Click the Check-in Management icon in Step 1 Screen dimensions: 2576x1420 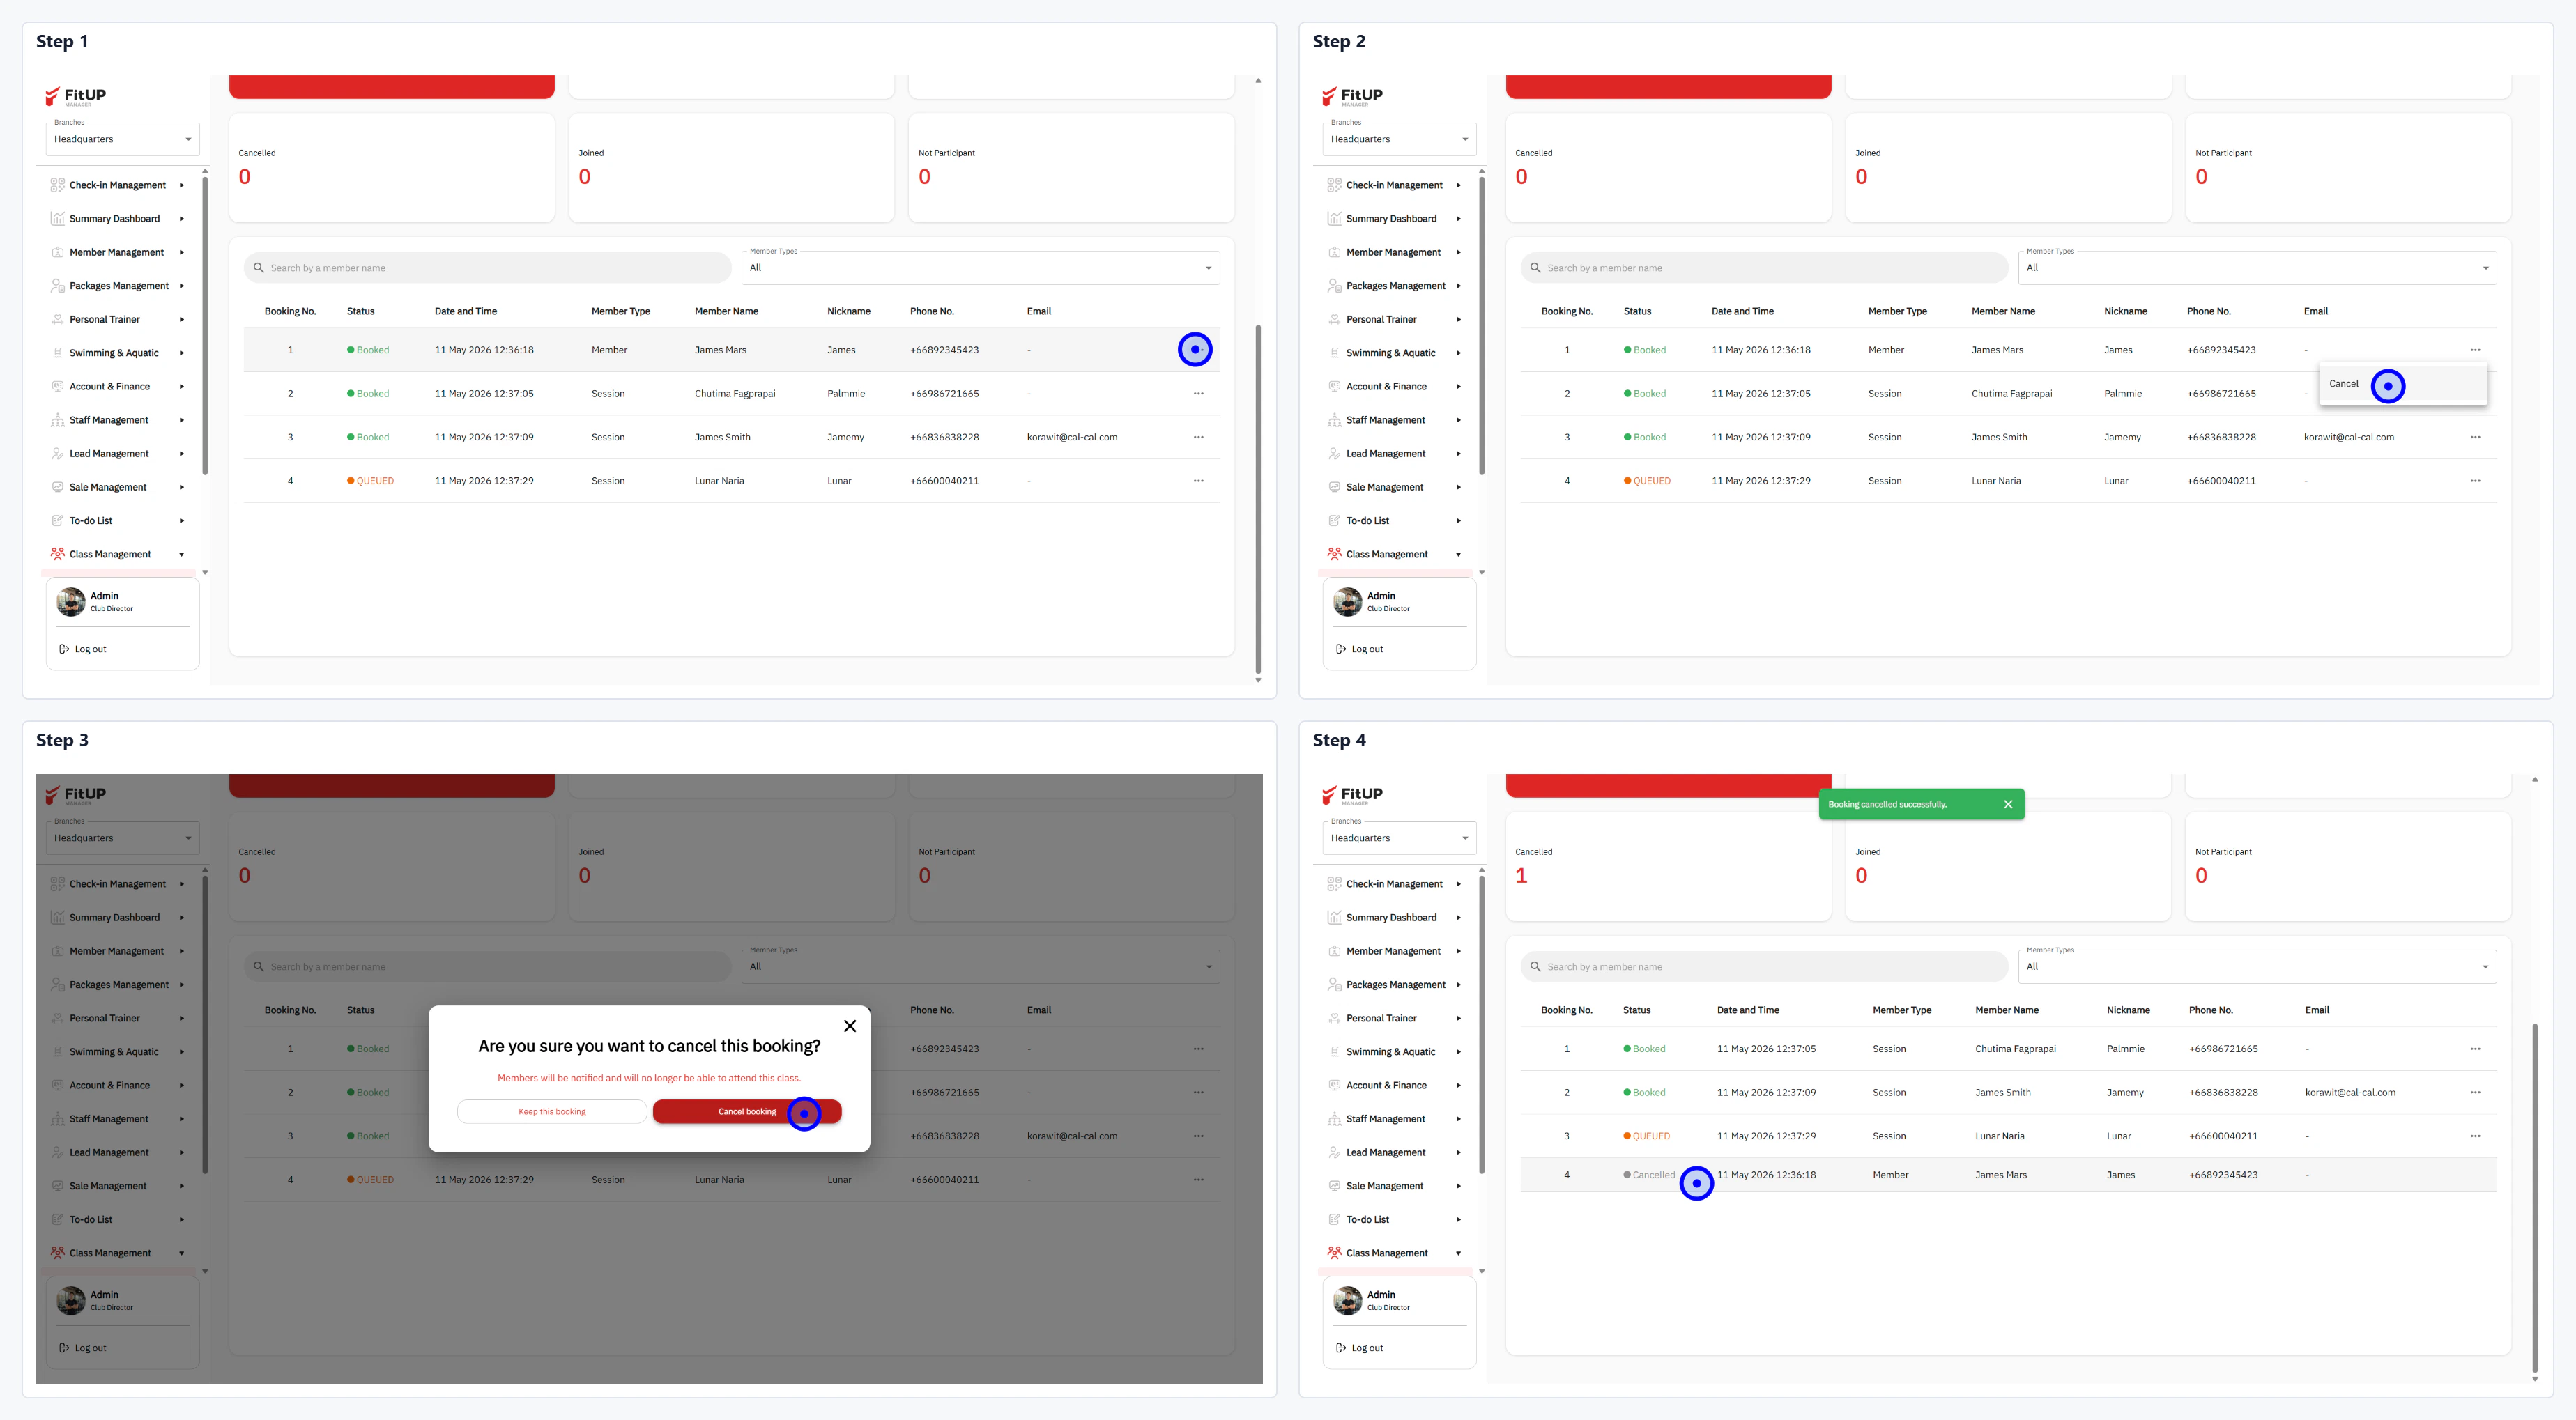pos(57,185)
